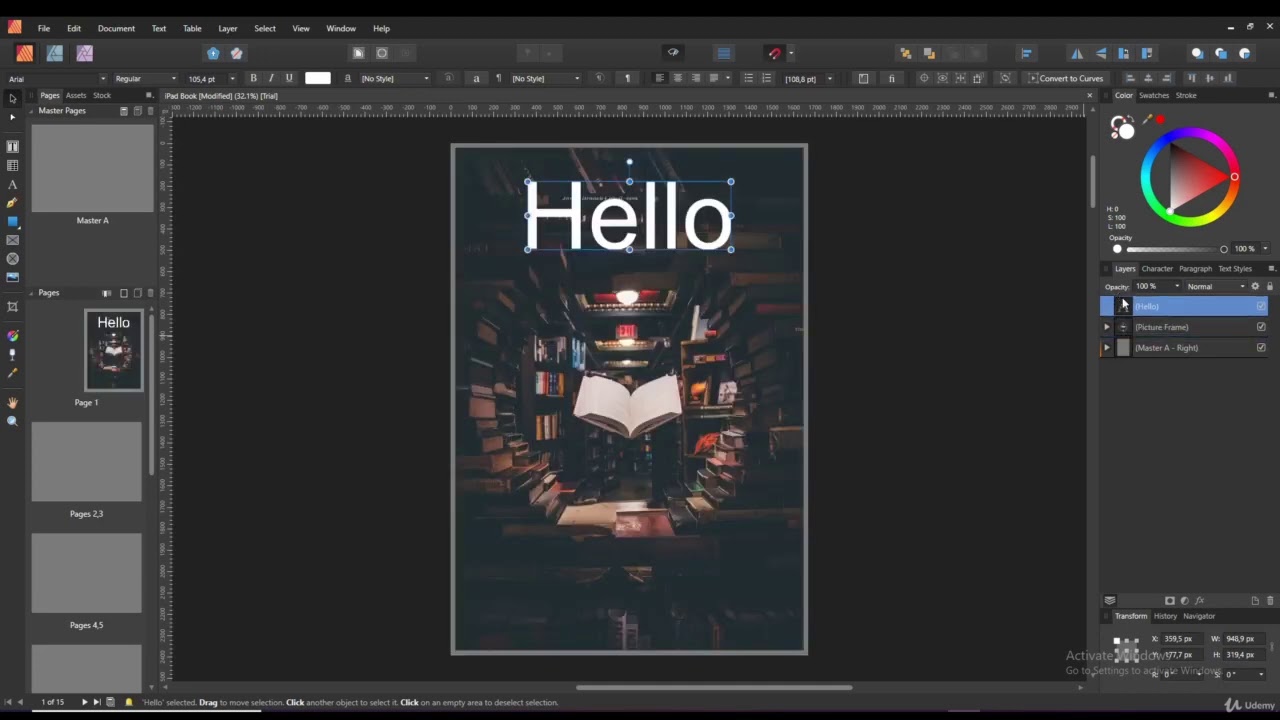This screenshot has height=720, width=1280.
Task: Open the Arial font family dropdown
Action: pyautogui.click(x=56, y=79)
